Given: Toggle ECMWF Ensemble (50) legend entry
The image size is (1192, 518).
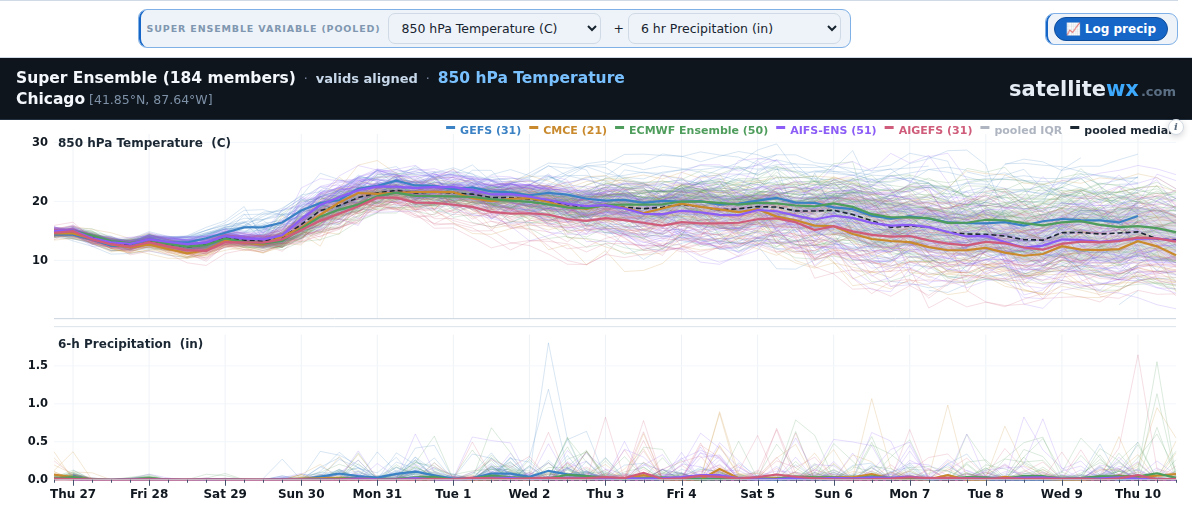Looking at the screenshot, I should 692,130.
